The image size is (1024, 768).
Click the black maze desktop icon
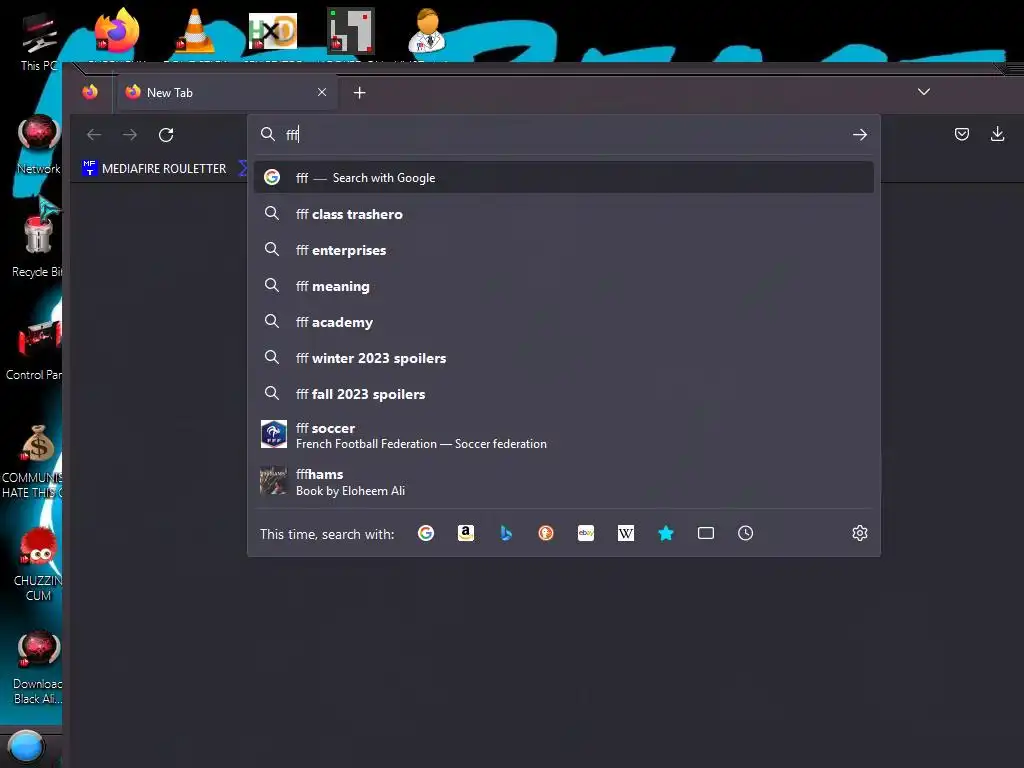pyautogui.click(x=351, y=31)
